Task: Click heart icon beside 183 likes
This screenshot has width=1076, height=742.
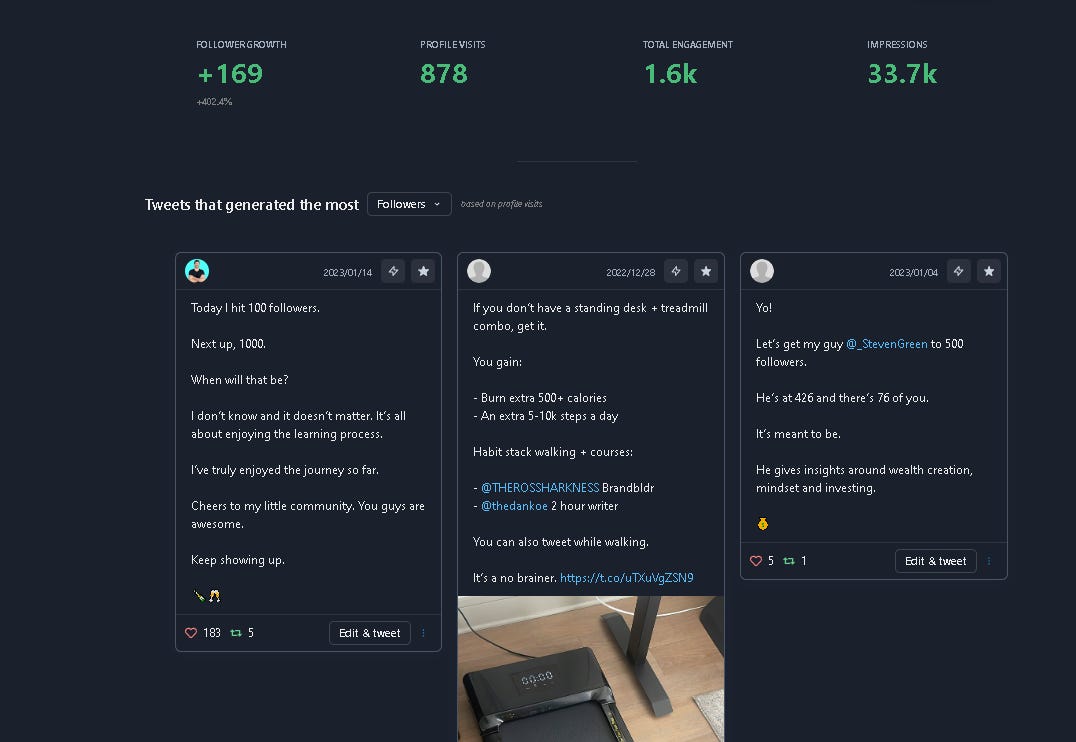Action: click(x=191, y=633)
